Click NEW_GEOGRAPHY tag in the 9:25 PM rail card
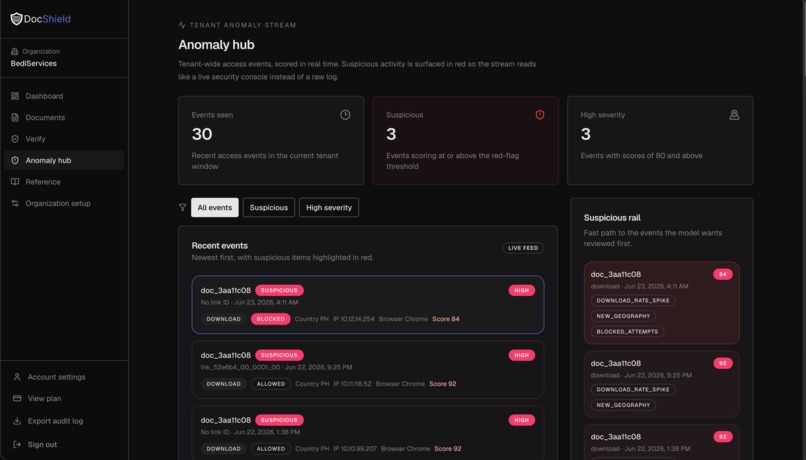Image resolution: width=806 pixels, height=460 pixels. click(623, 405)
